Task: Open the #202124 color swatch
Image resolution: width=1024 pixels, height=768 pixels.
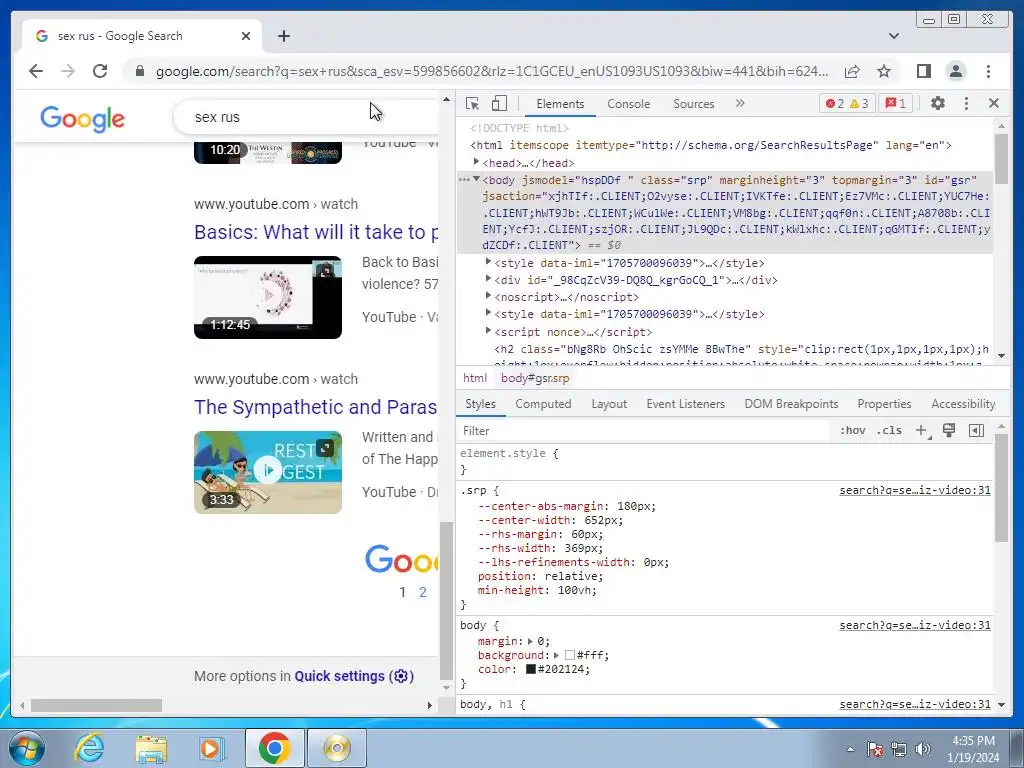Action: click(x=531, y=669)
